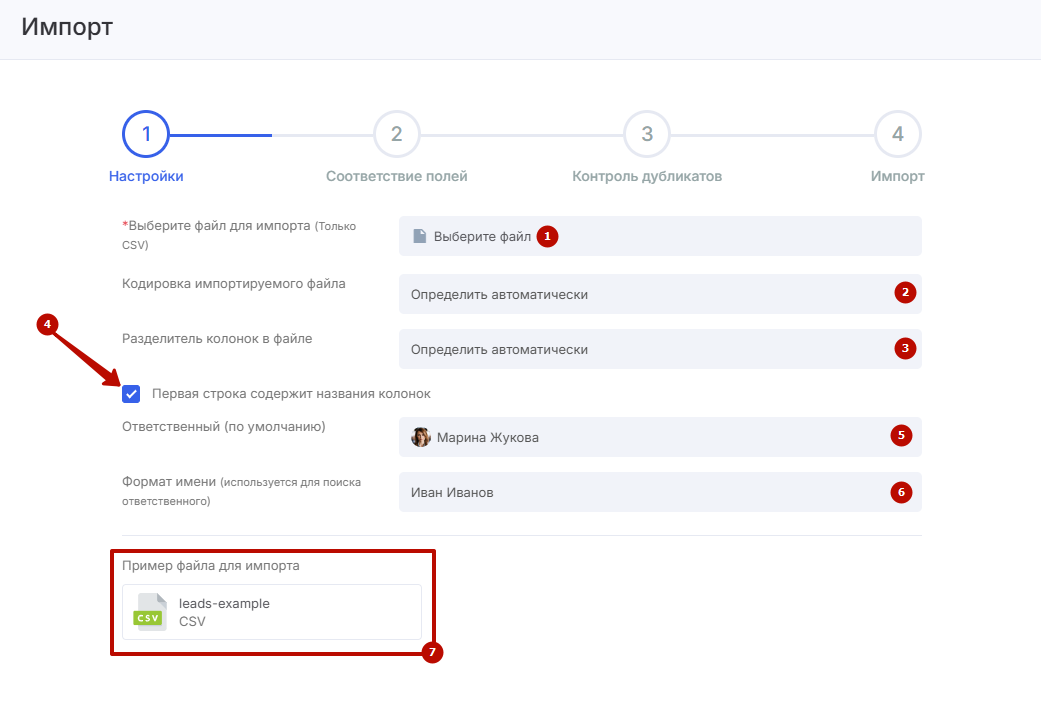
Task: Click the file icon beside Выберите файл
Action: coord(420,237)
